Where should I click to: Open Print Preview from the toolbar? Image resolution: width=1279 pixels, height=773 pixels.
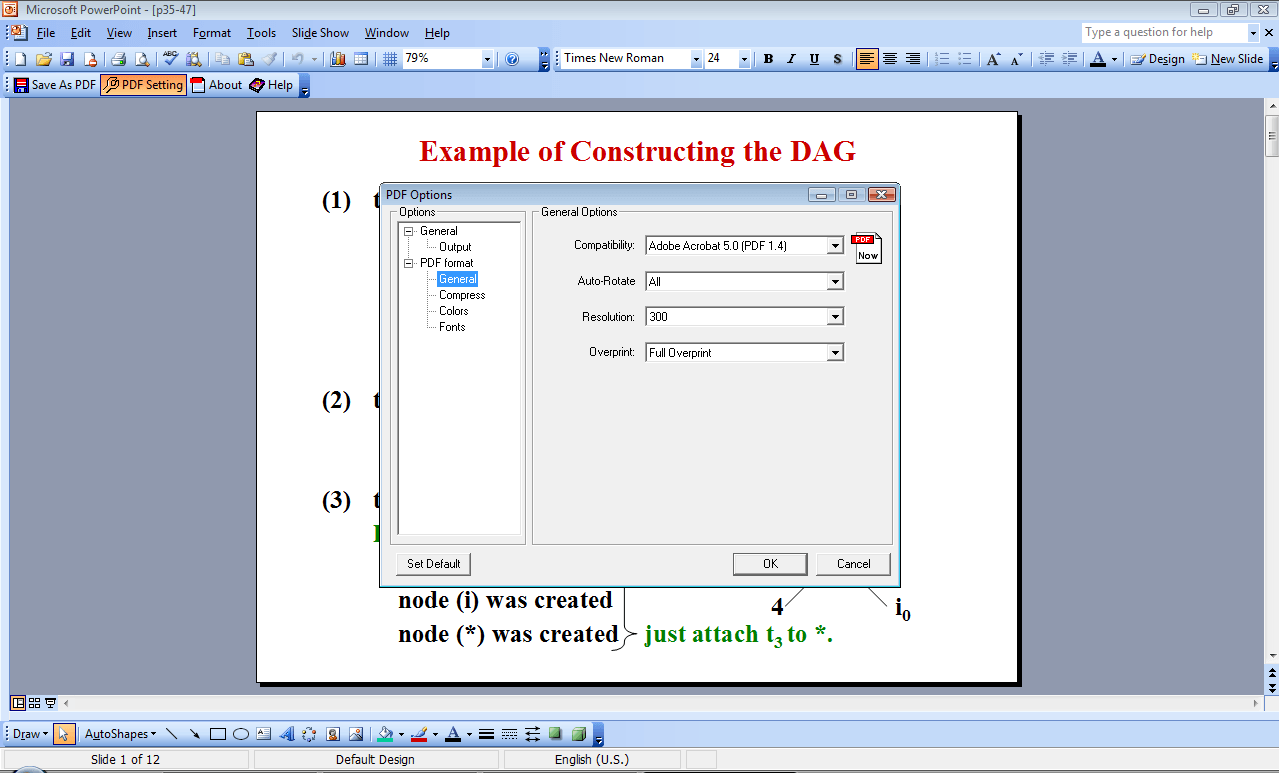(x=142, y=59)
